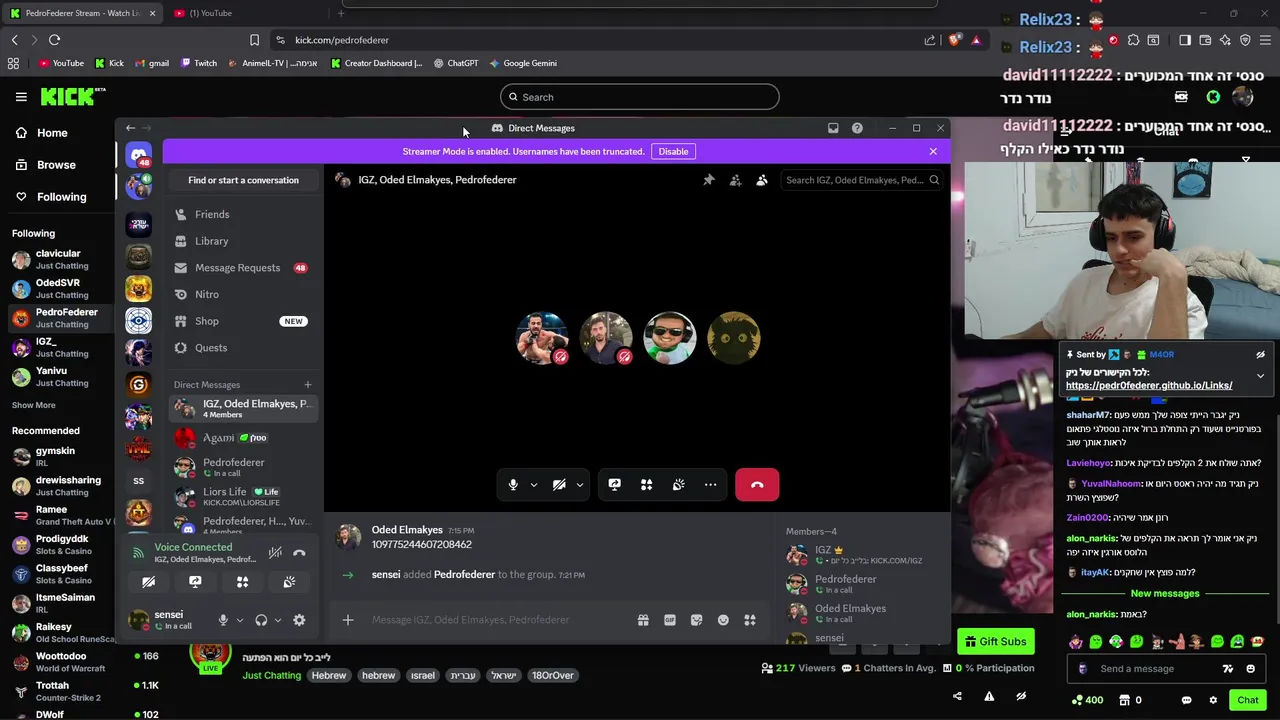
Task: Disable Streamer Mode via the banner button
Action: [673, 151]
